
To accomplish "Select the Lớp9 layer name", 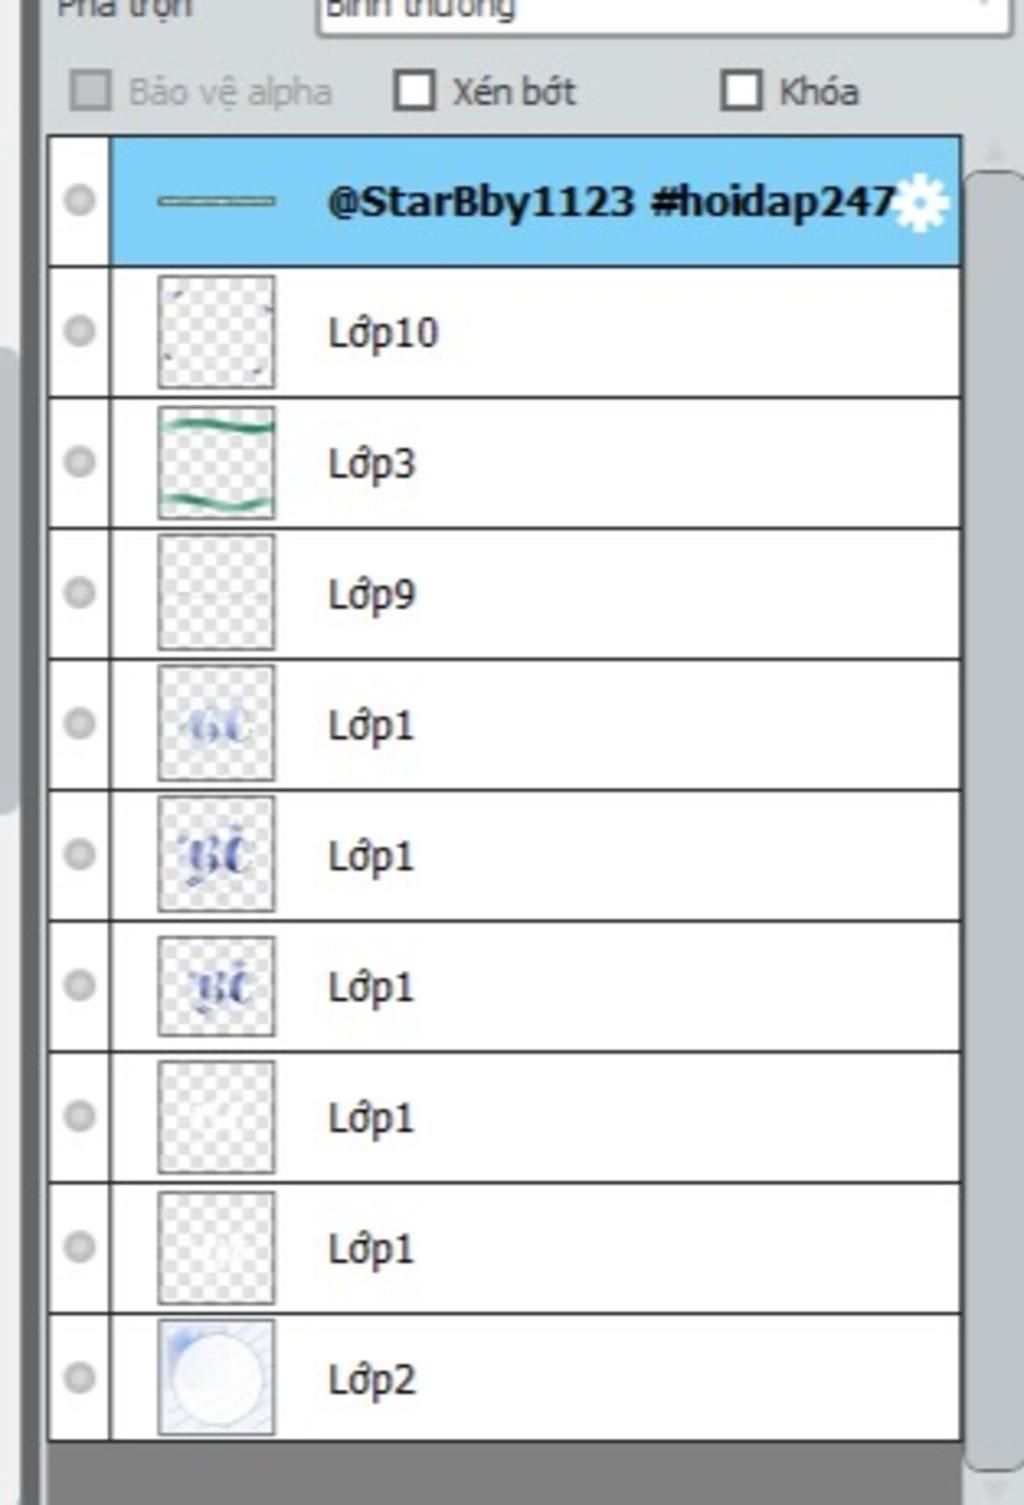I will (371, 594).
